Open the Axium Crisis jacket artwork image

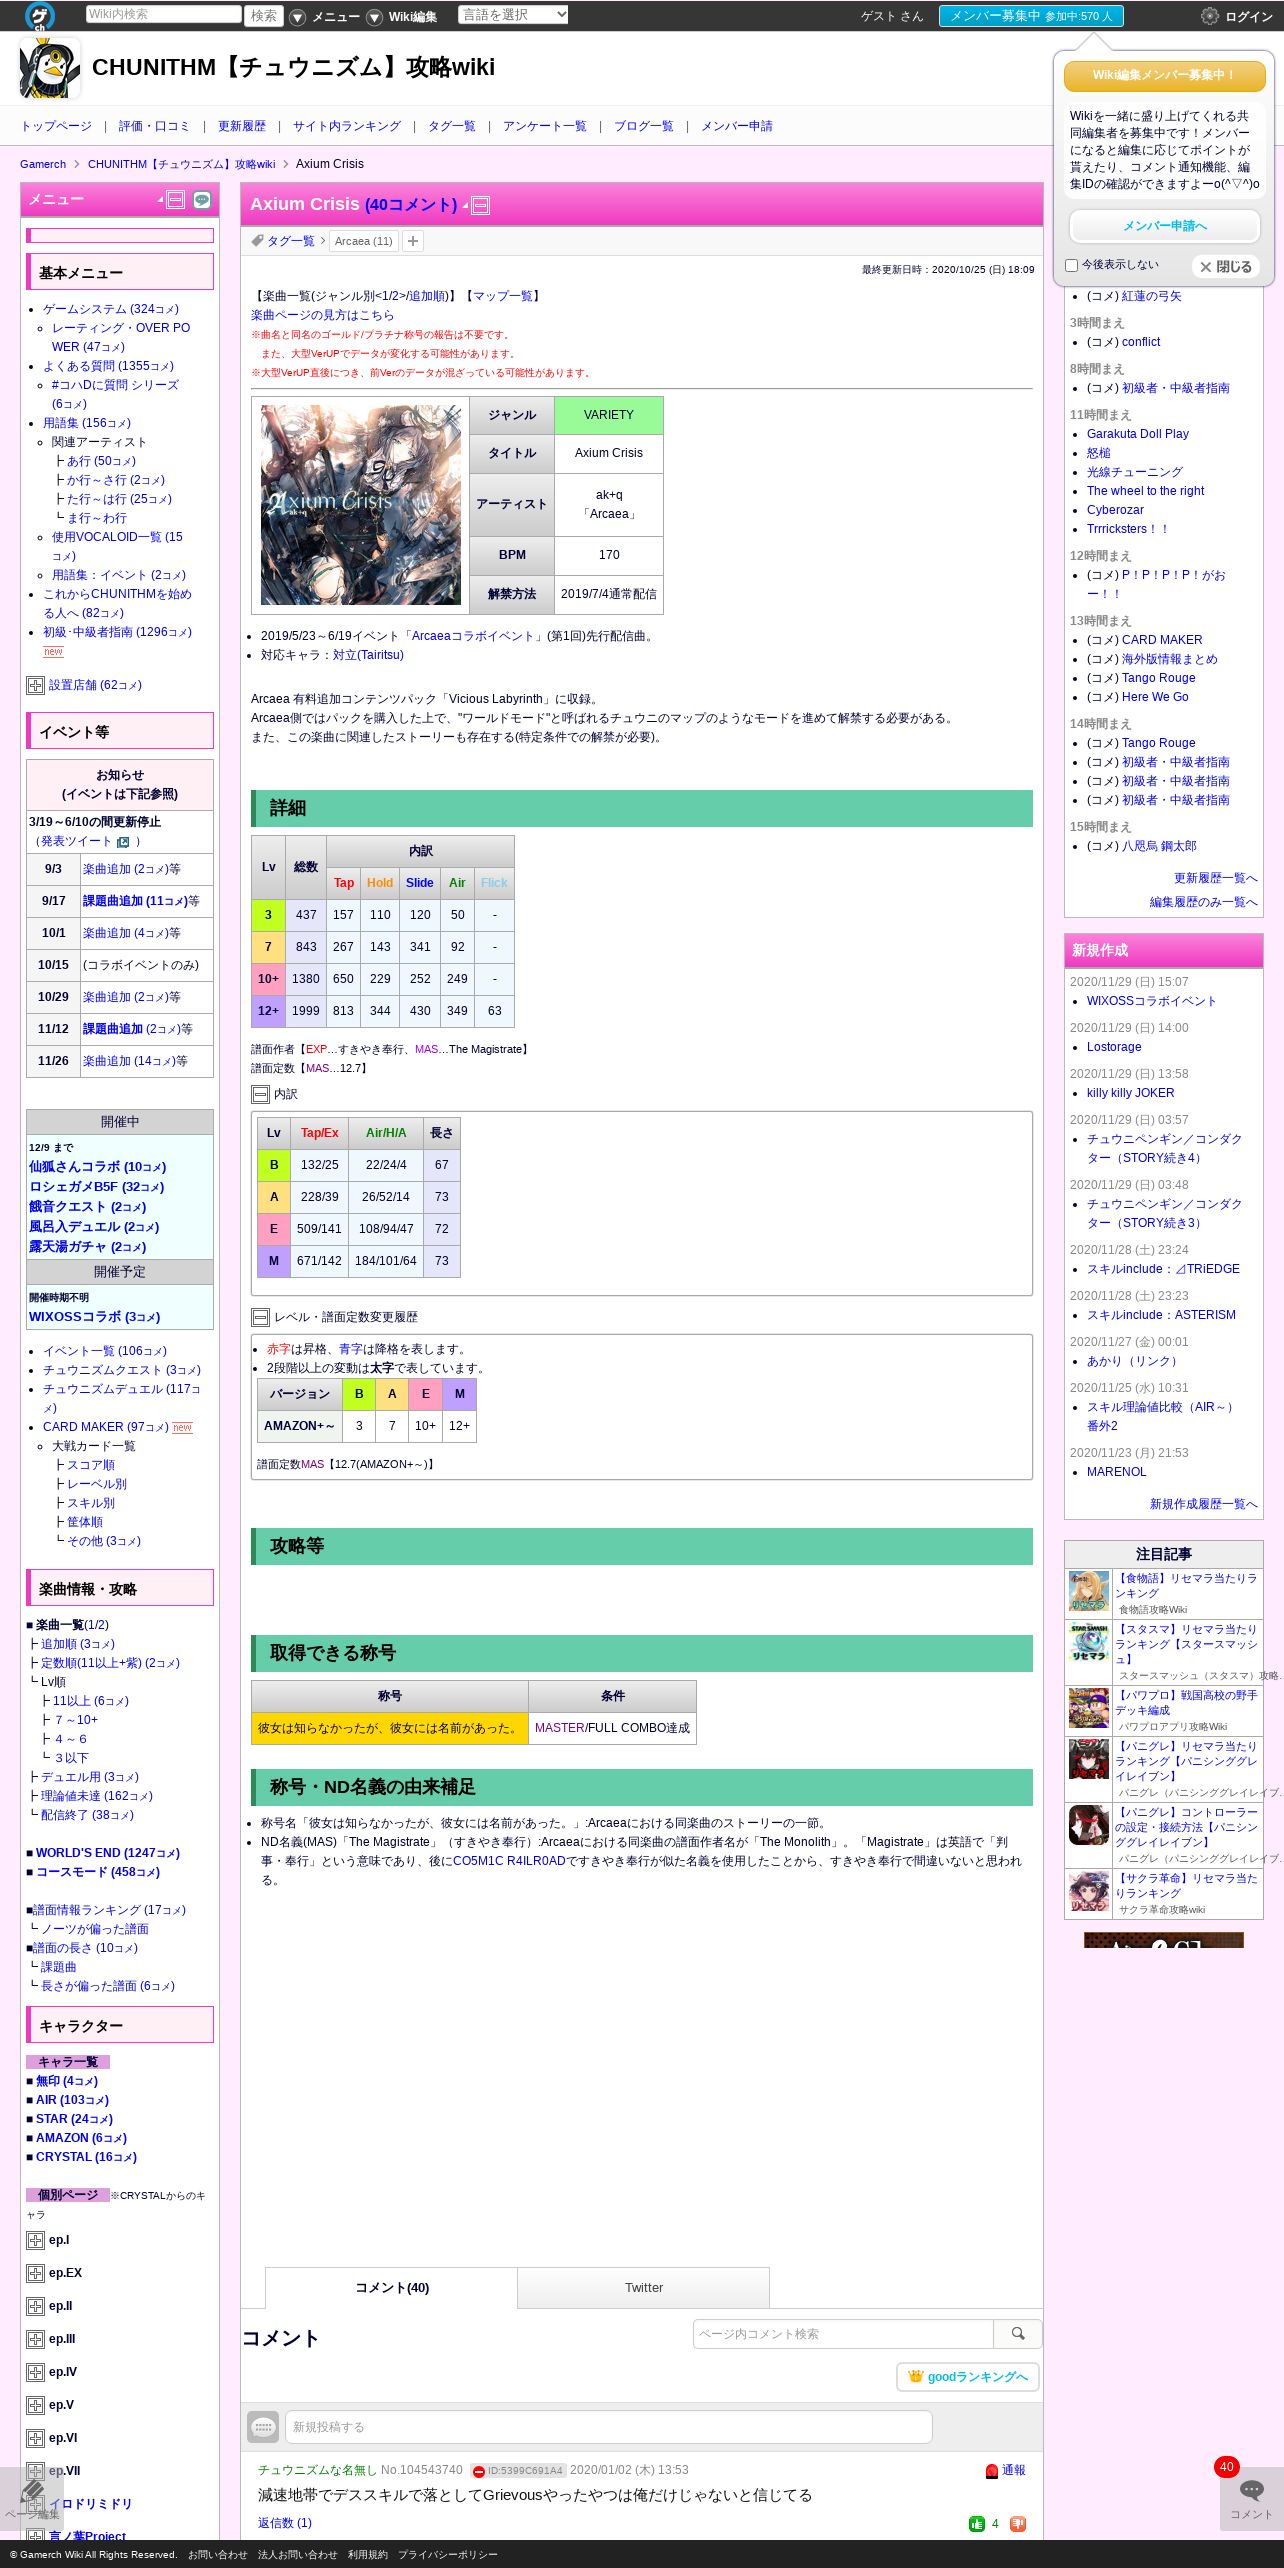coord(361,505)
